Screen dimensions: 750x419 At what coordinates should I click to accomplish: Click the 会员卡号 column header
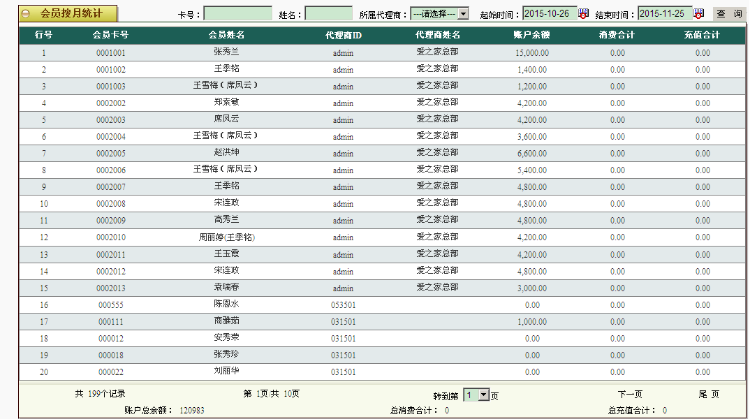[x=110, y=35]
